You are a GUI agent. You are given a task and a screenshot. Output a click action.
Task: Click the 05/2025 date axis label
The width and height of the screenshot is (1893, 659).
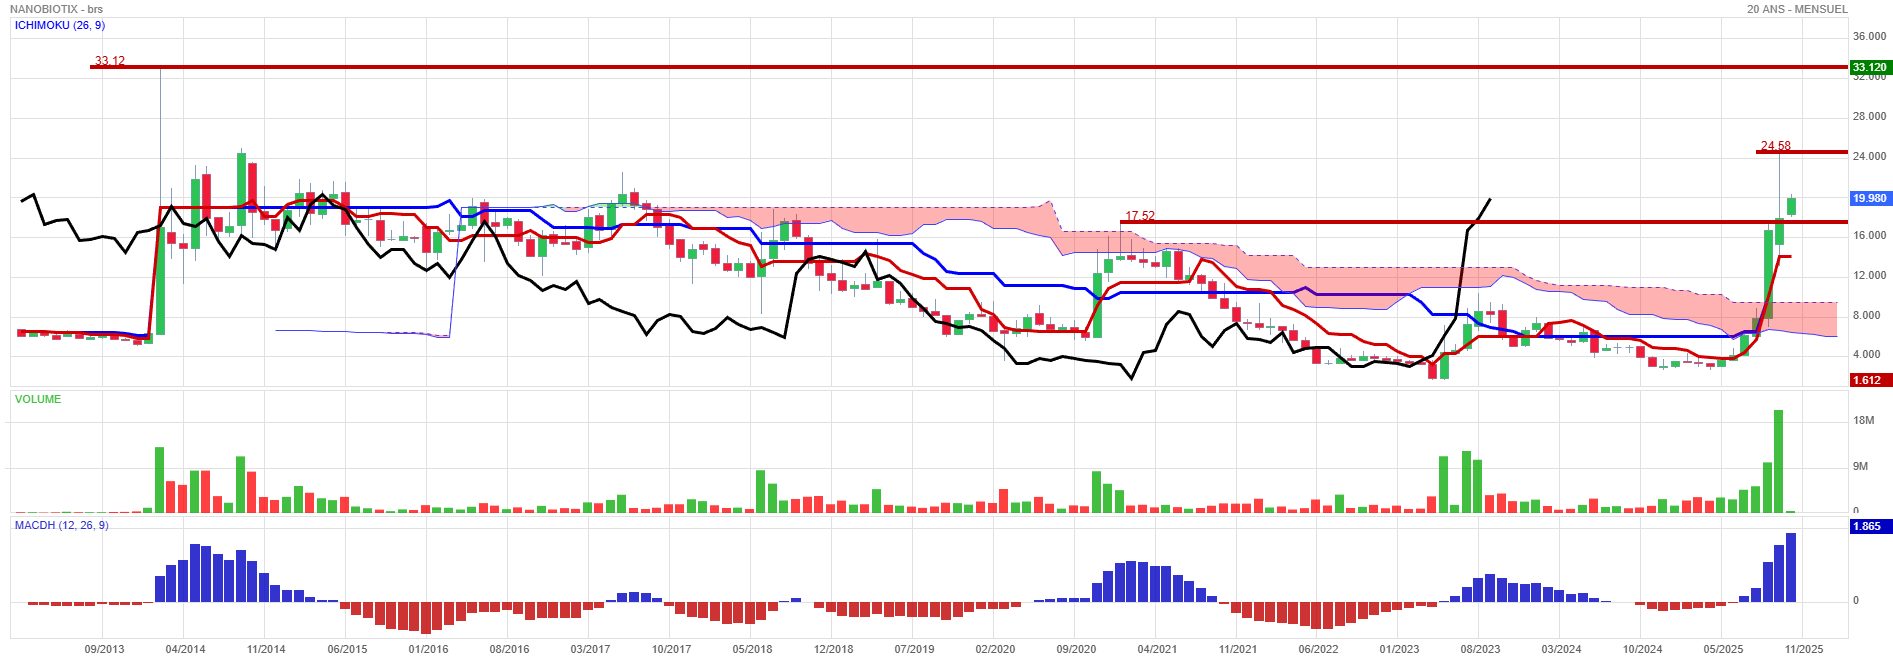coord(1723,649)
